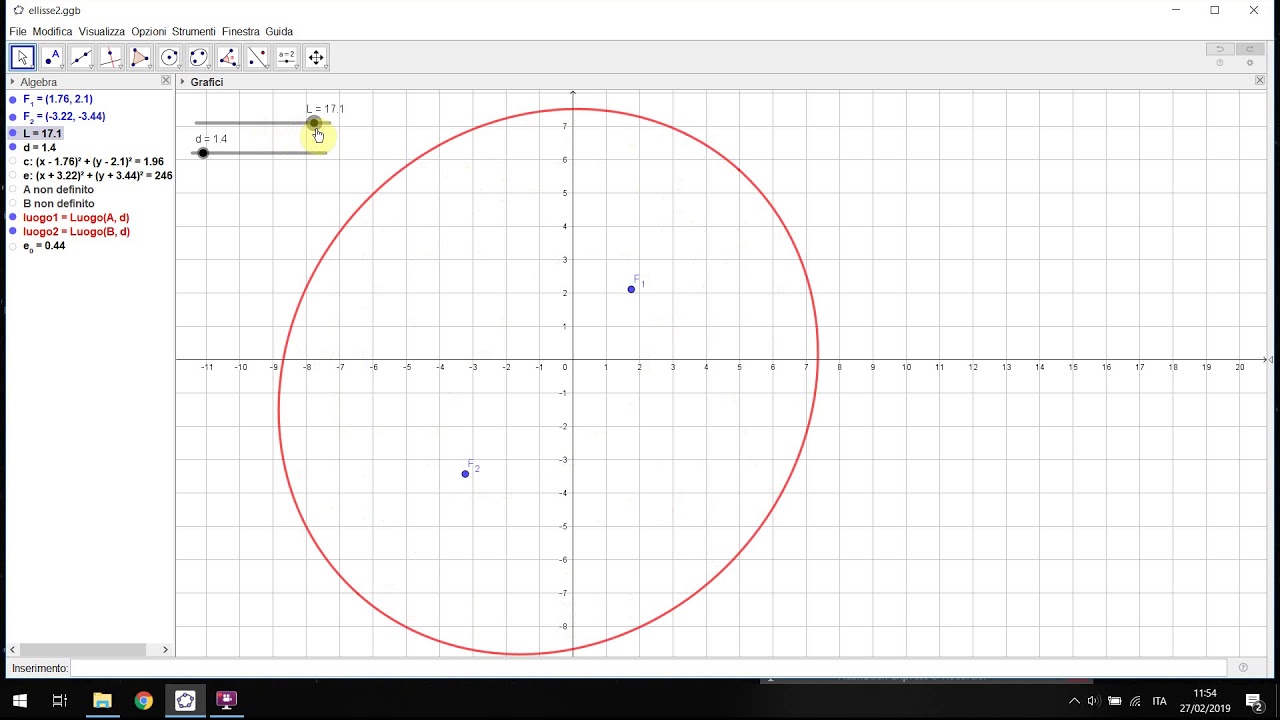Open the Visualizza menu
This screenshot has width=1280, height=720.
pos(102,32)
